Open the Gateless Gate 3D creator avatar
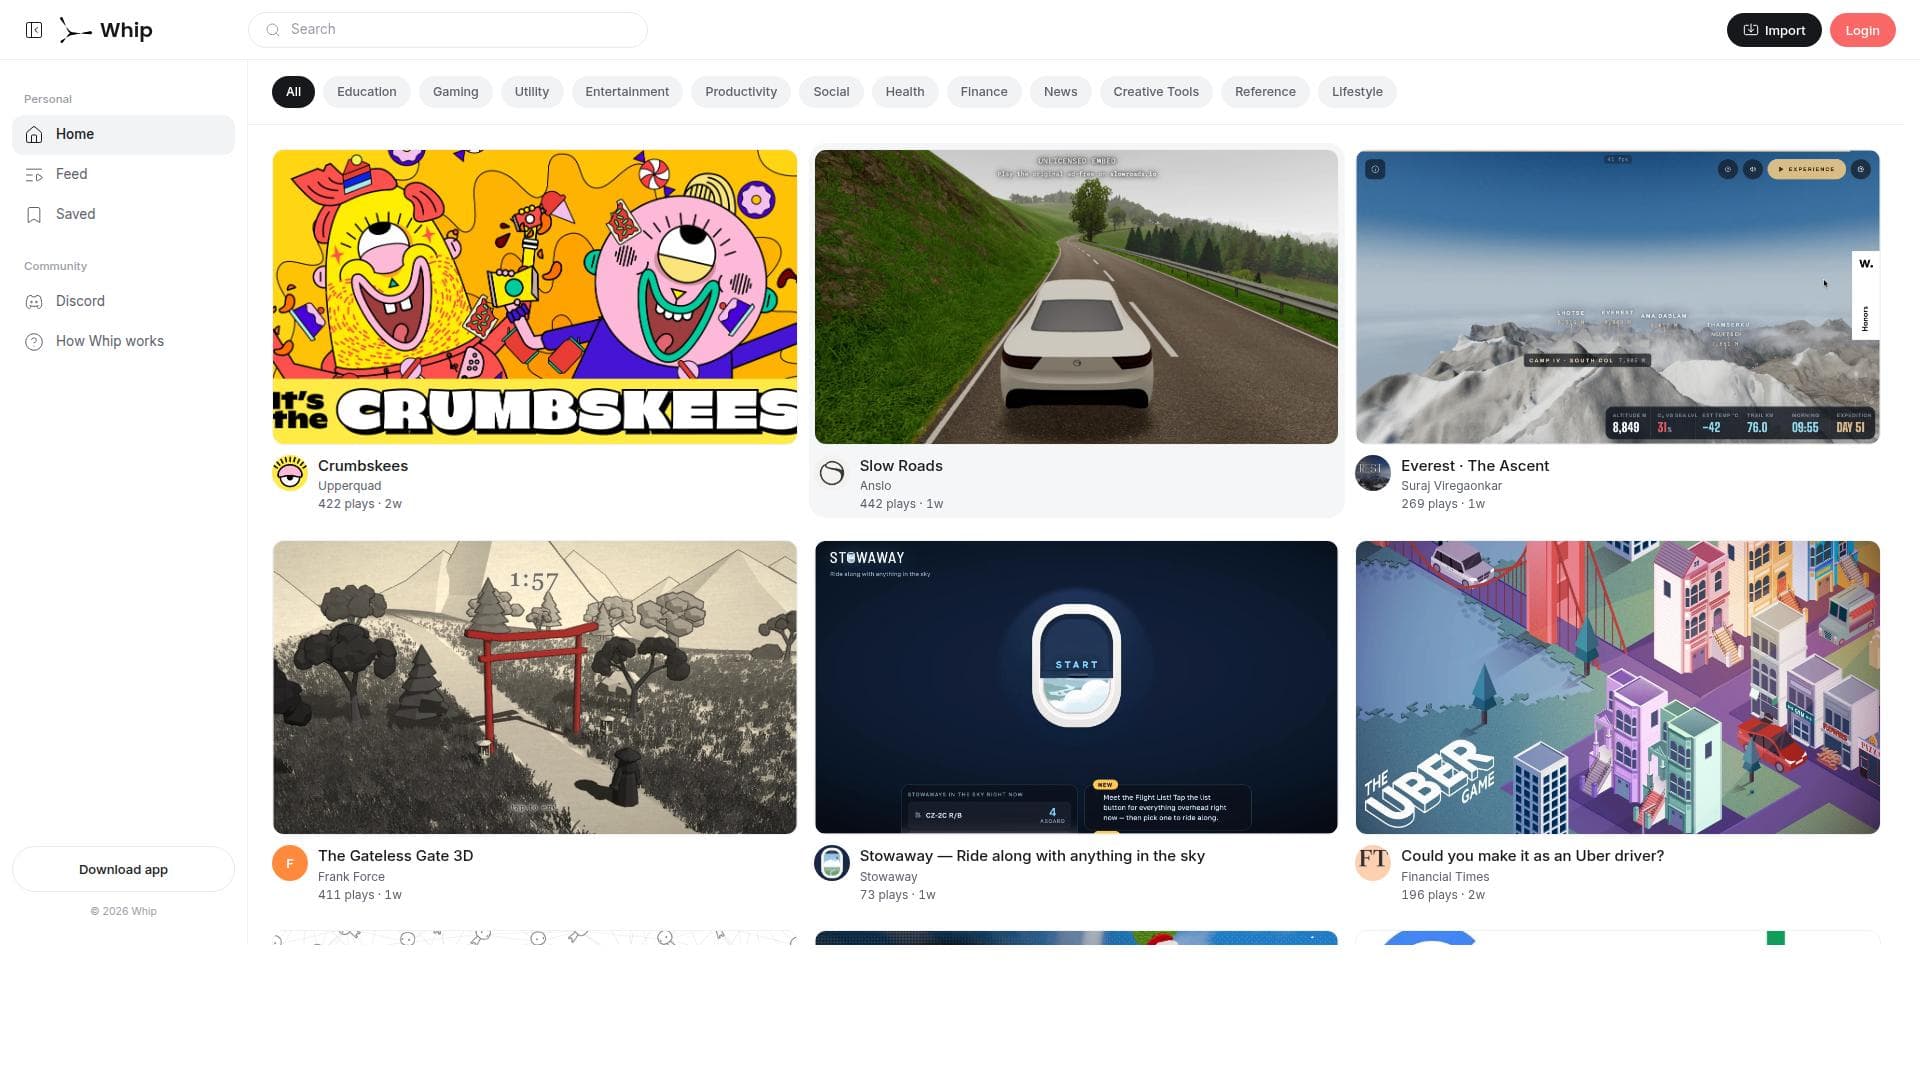Screen dimensions: 1920x1080 click(290, 863)
